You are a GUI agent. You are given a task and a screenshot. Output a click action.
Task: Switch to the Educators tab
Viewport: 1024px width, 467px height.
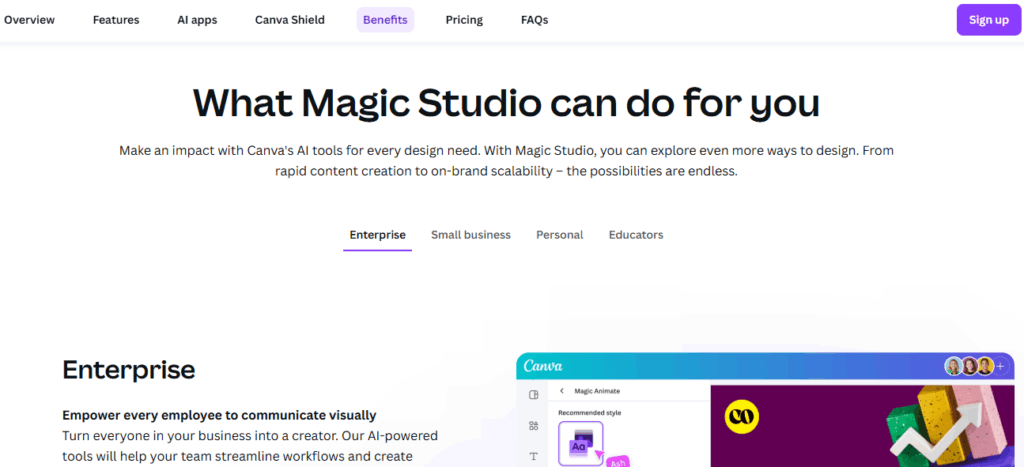click(x=636, y=234)
